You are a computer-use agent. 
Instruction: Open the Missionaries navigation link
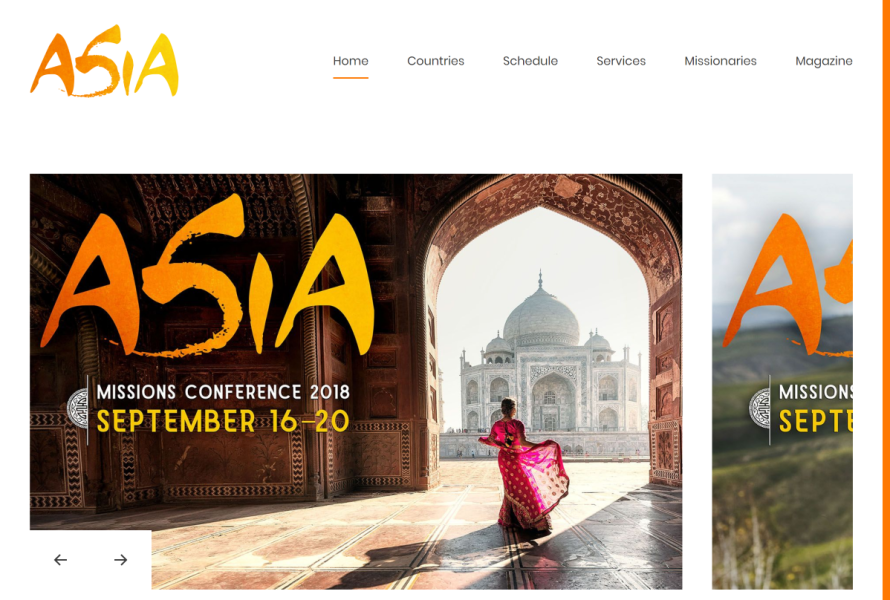(720, 61)
